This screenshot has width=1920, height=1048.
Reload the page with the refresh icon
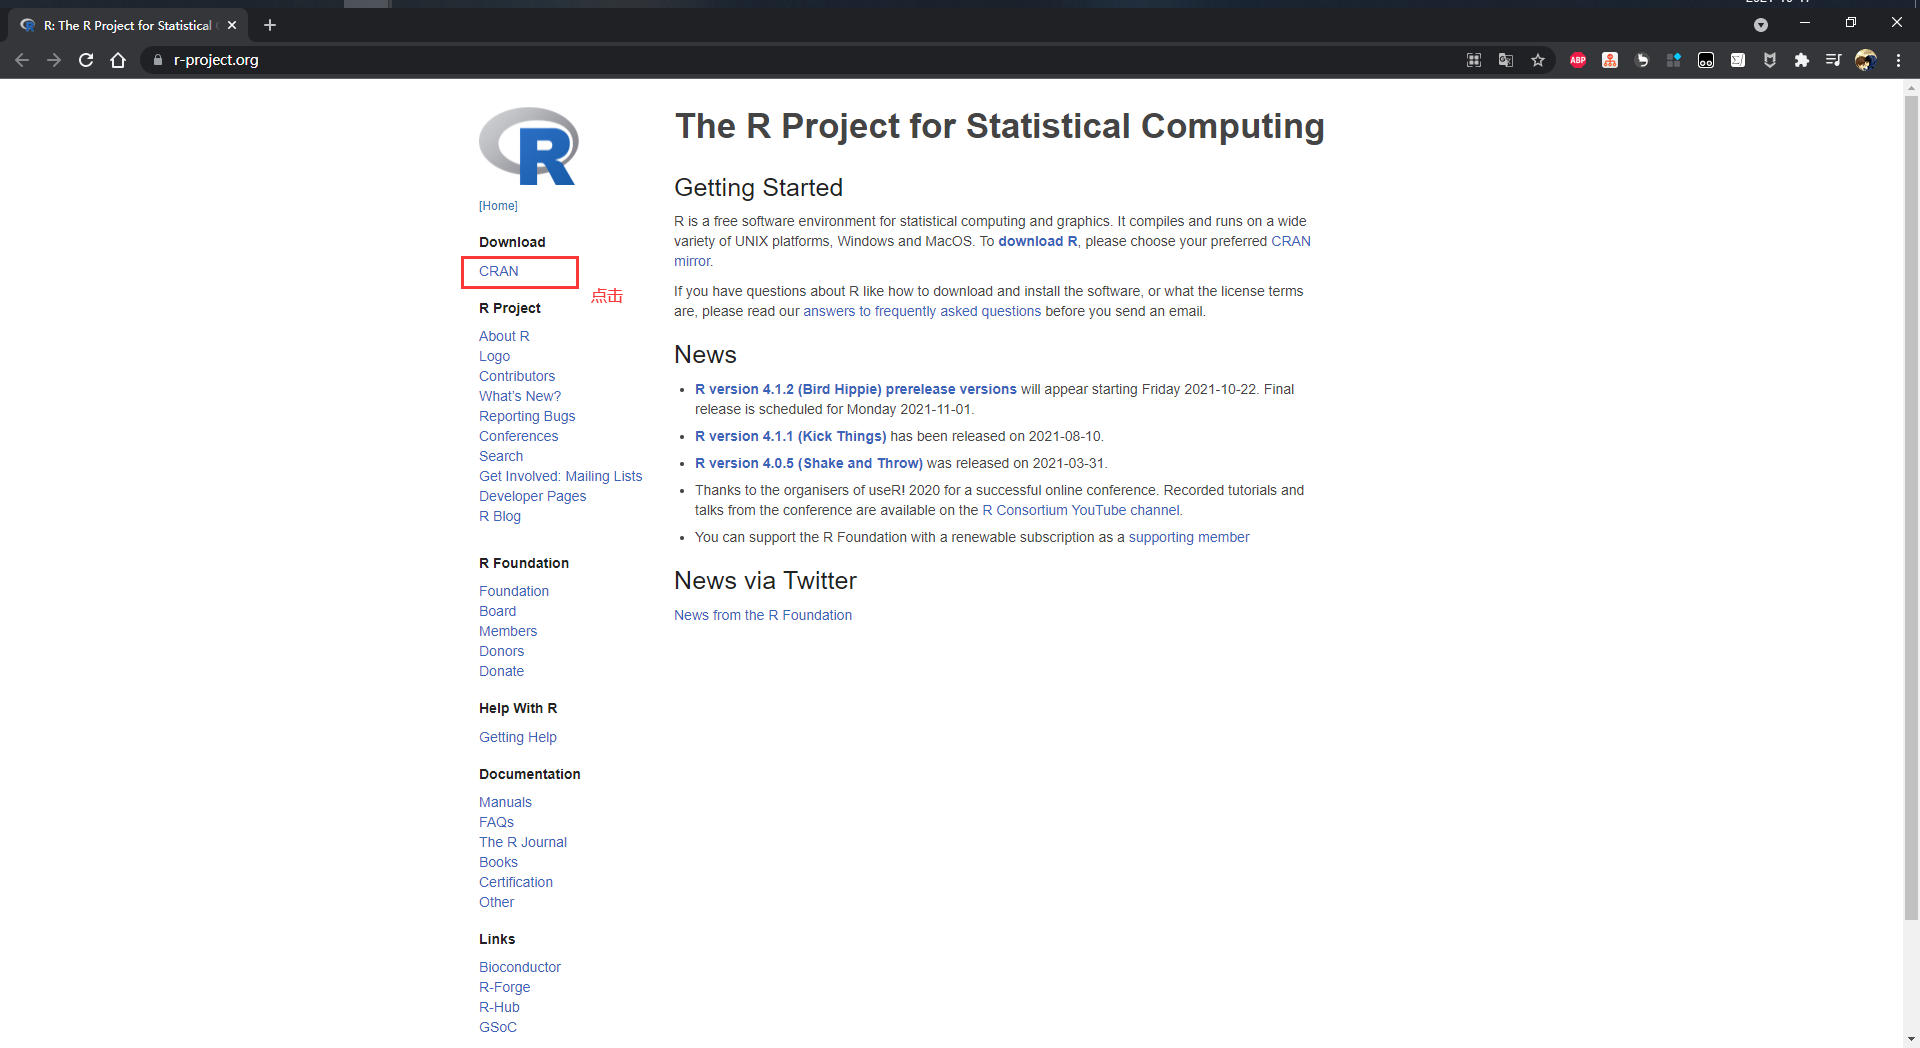(x=86, y=60)
